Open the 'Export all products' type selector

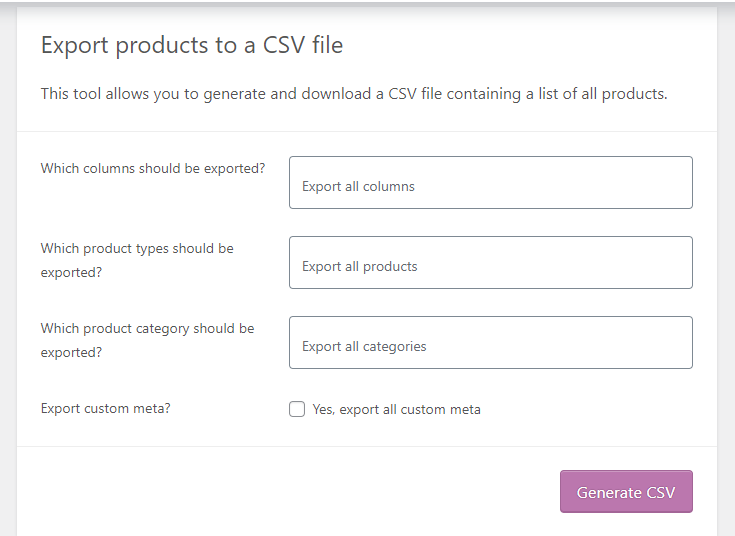point(490,262)
